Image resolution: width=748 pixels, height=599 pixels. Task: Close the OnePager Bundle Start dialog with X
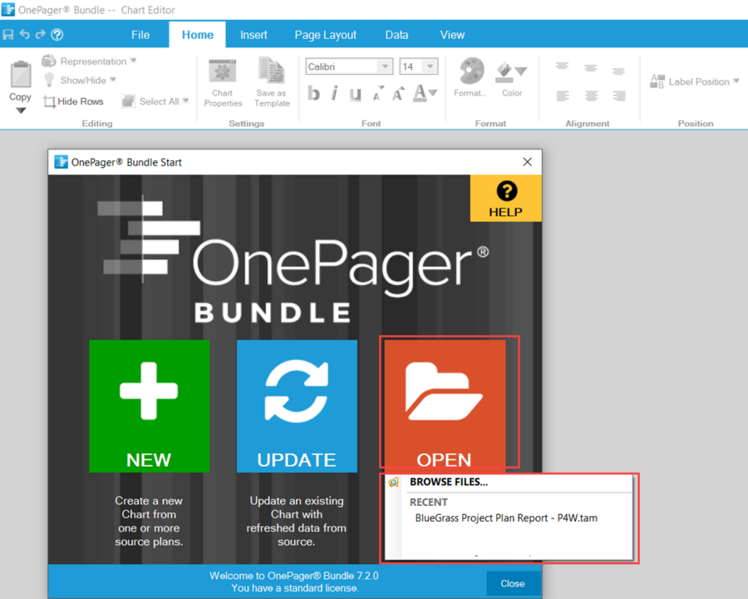[x=527, y=162]
